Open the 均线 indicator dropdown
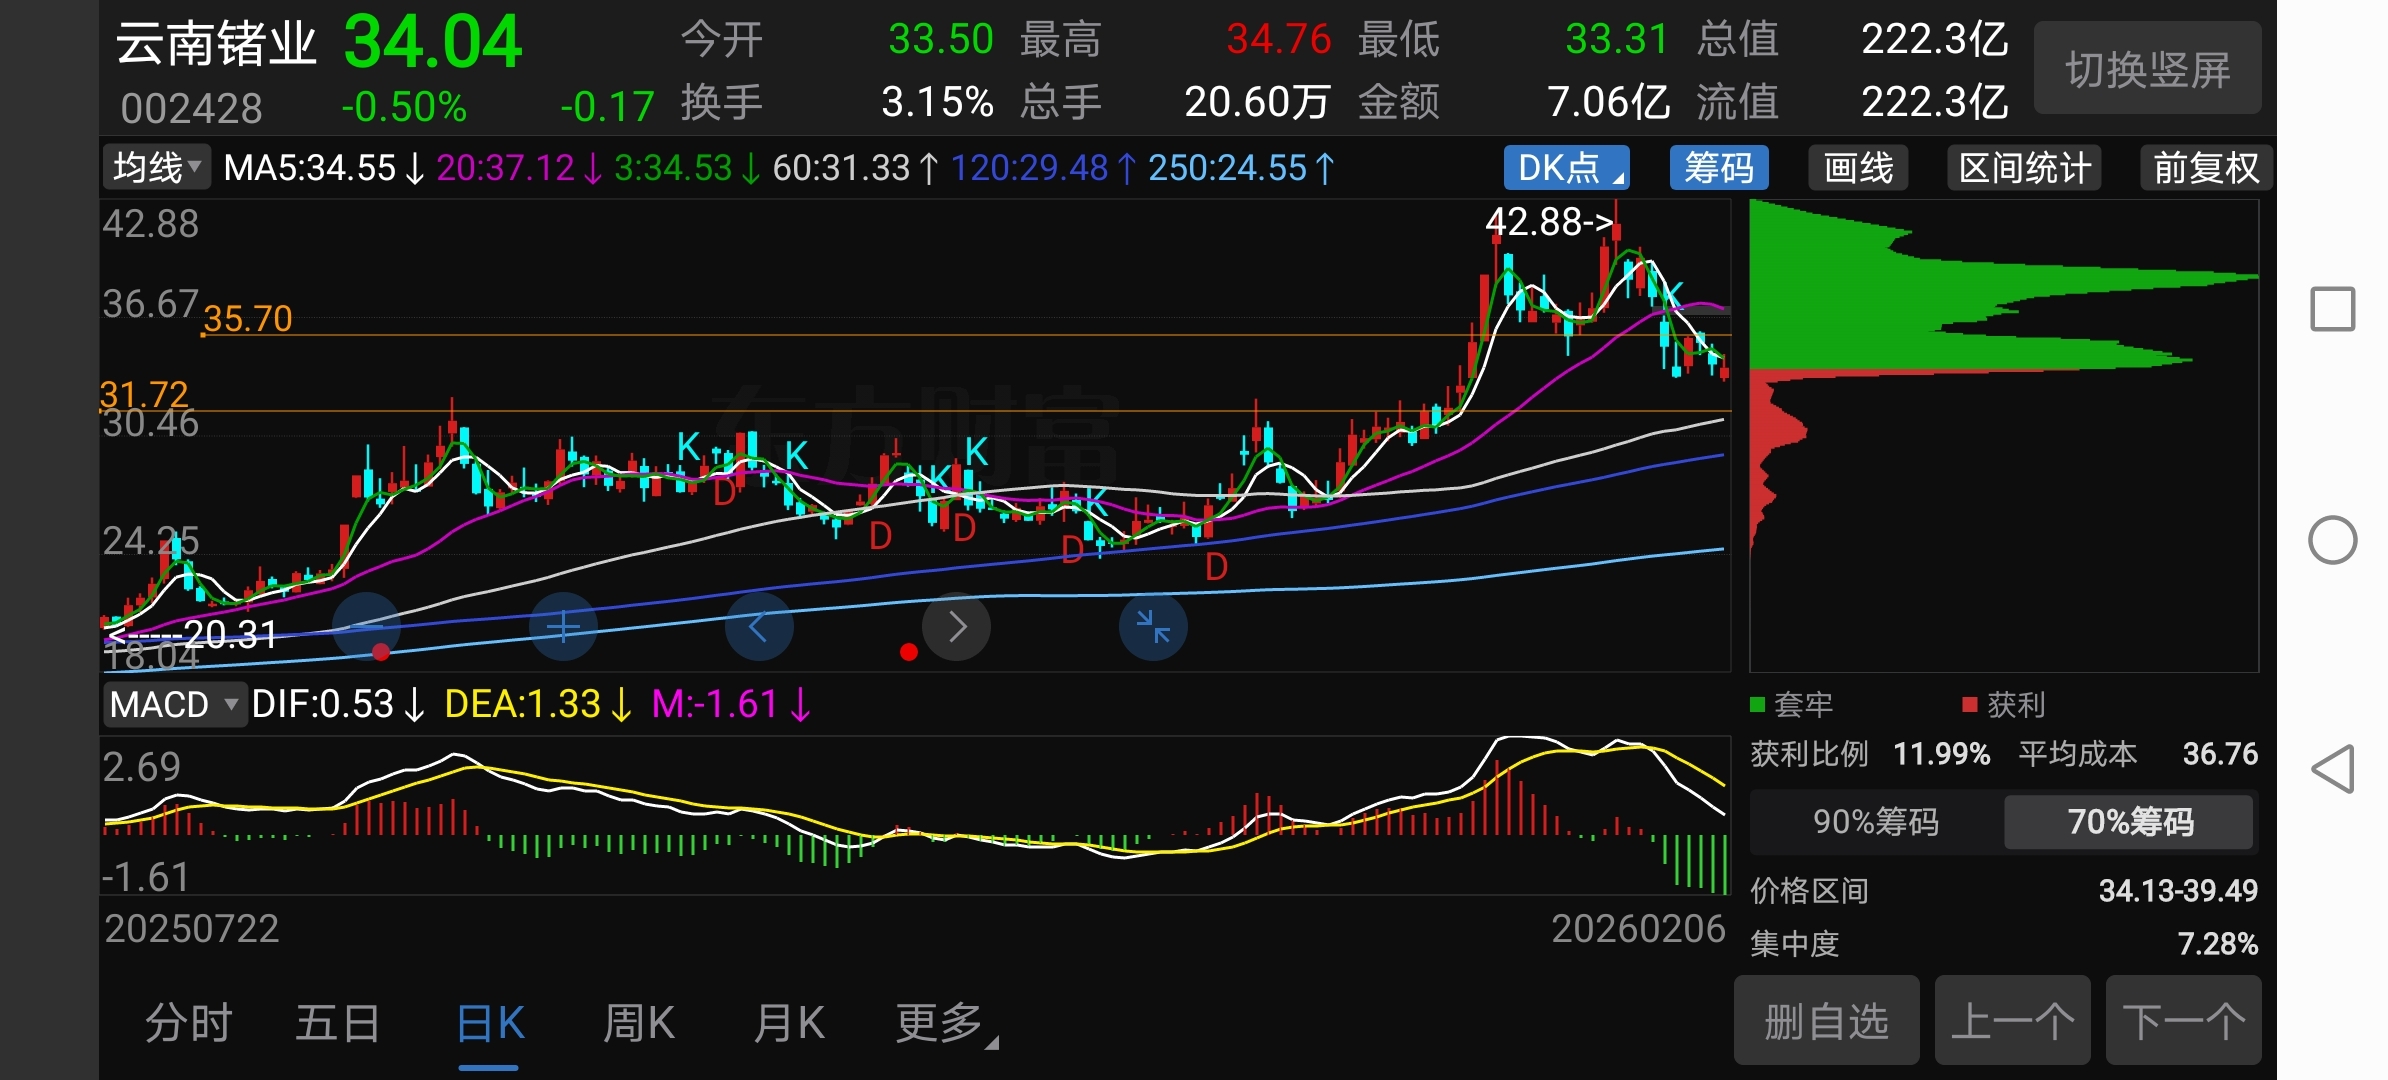 156,168
